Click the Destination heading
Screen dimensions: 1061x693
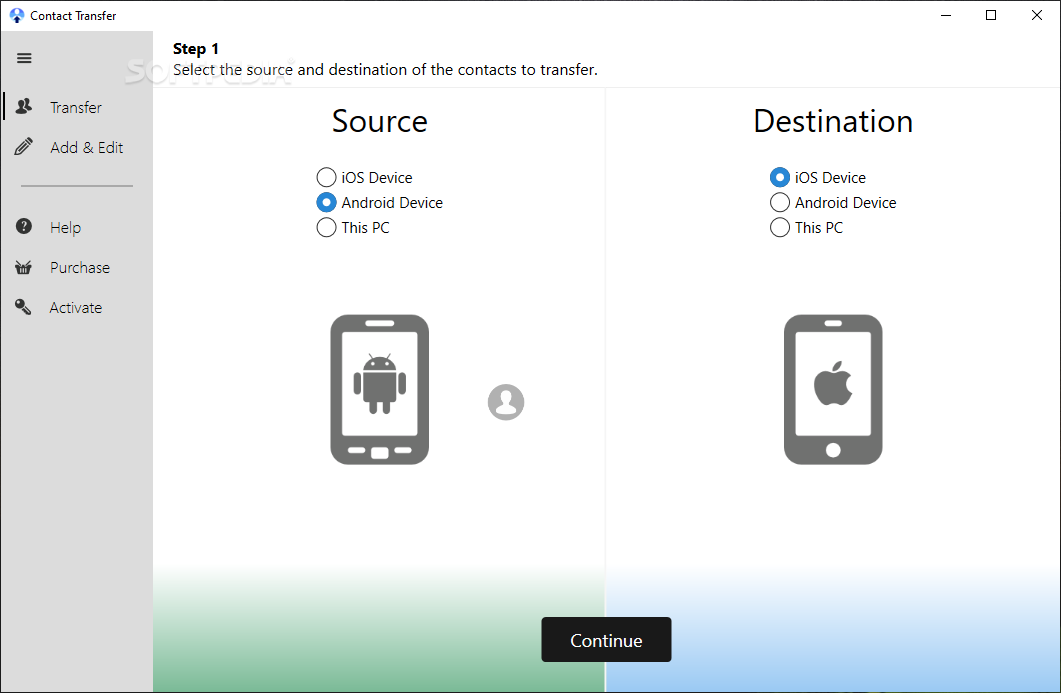pyautogui.click(x=833, y=121)
